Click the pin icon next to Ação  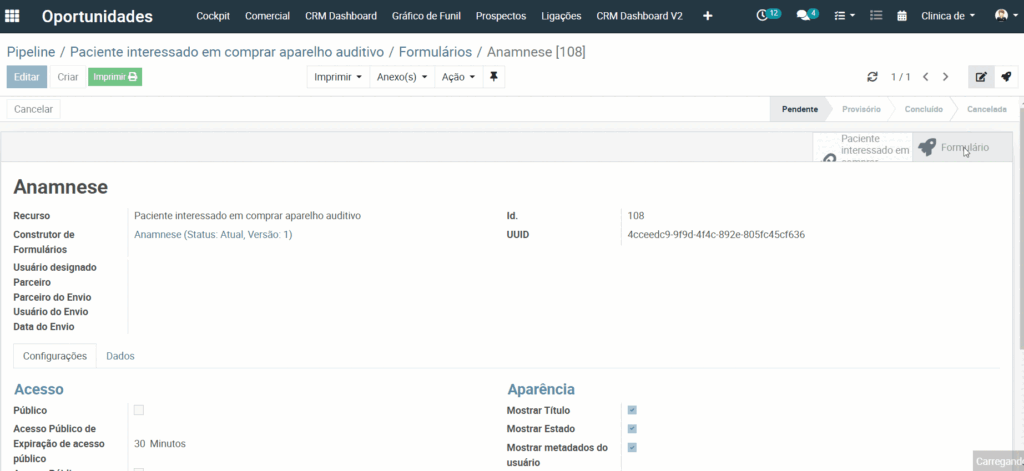pyautogui.click(x=494, y=77)
